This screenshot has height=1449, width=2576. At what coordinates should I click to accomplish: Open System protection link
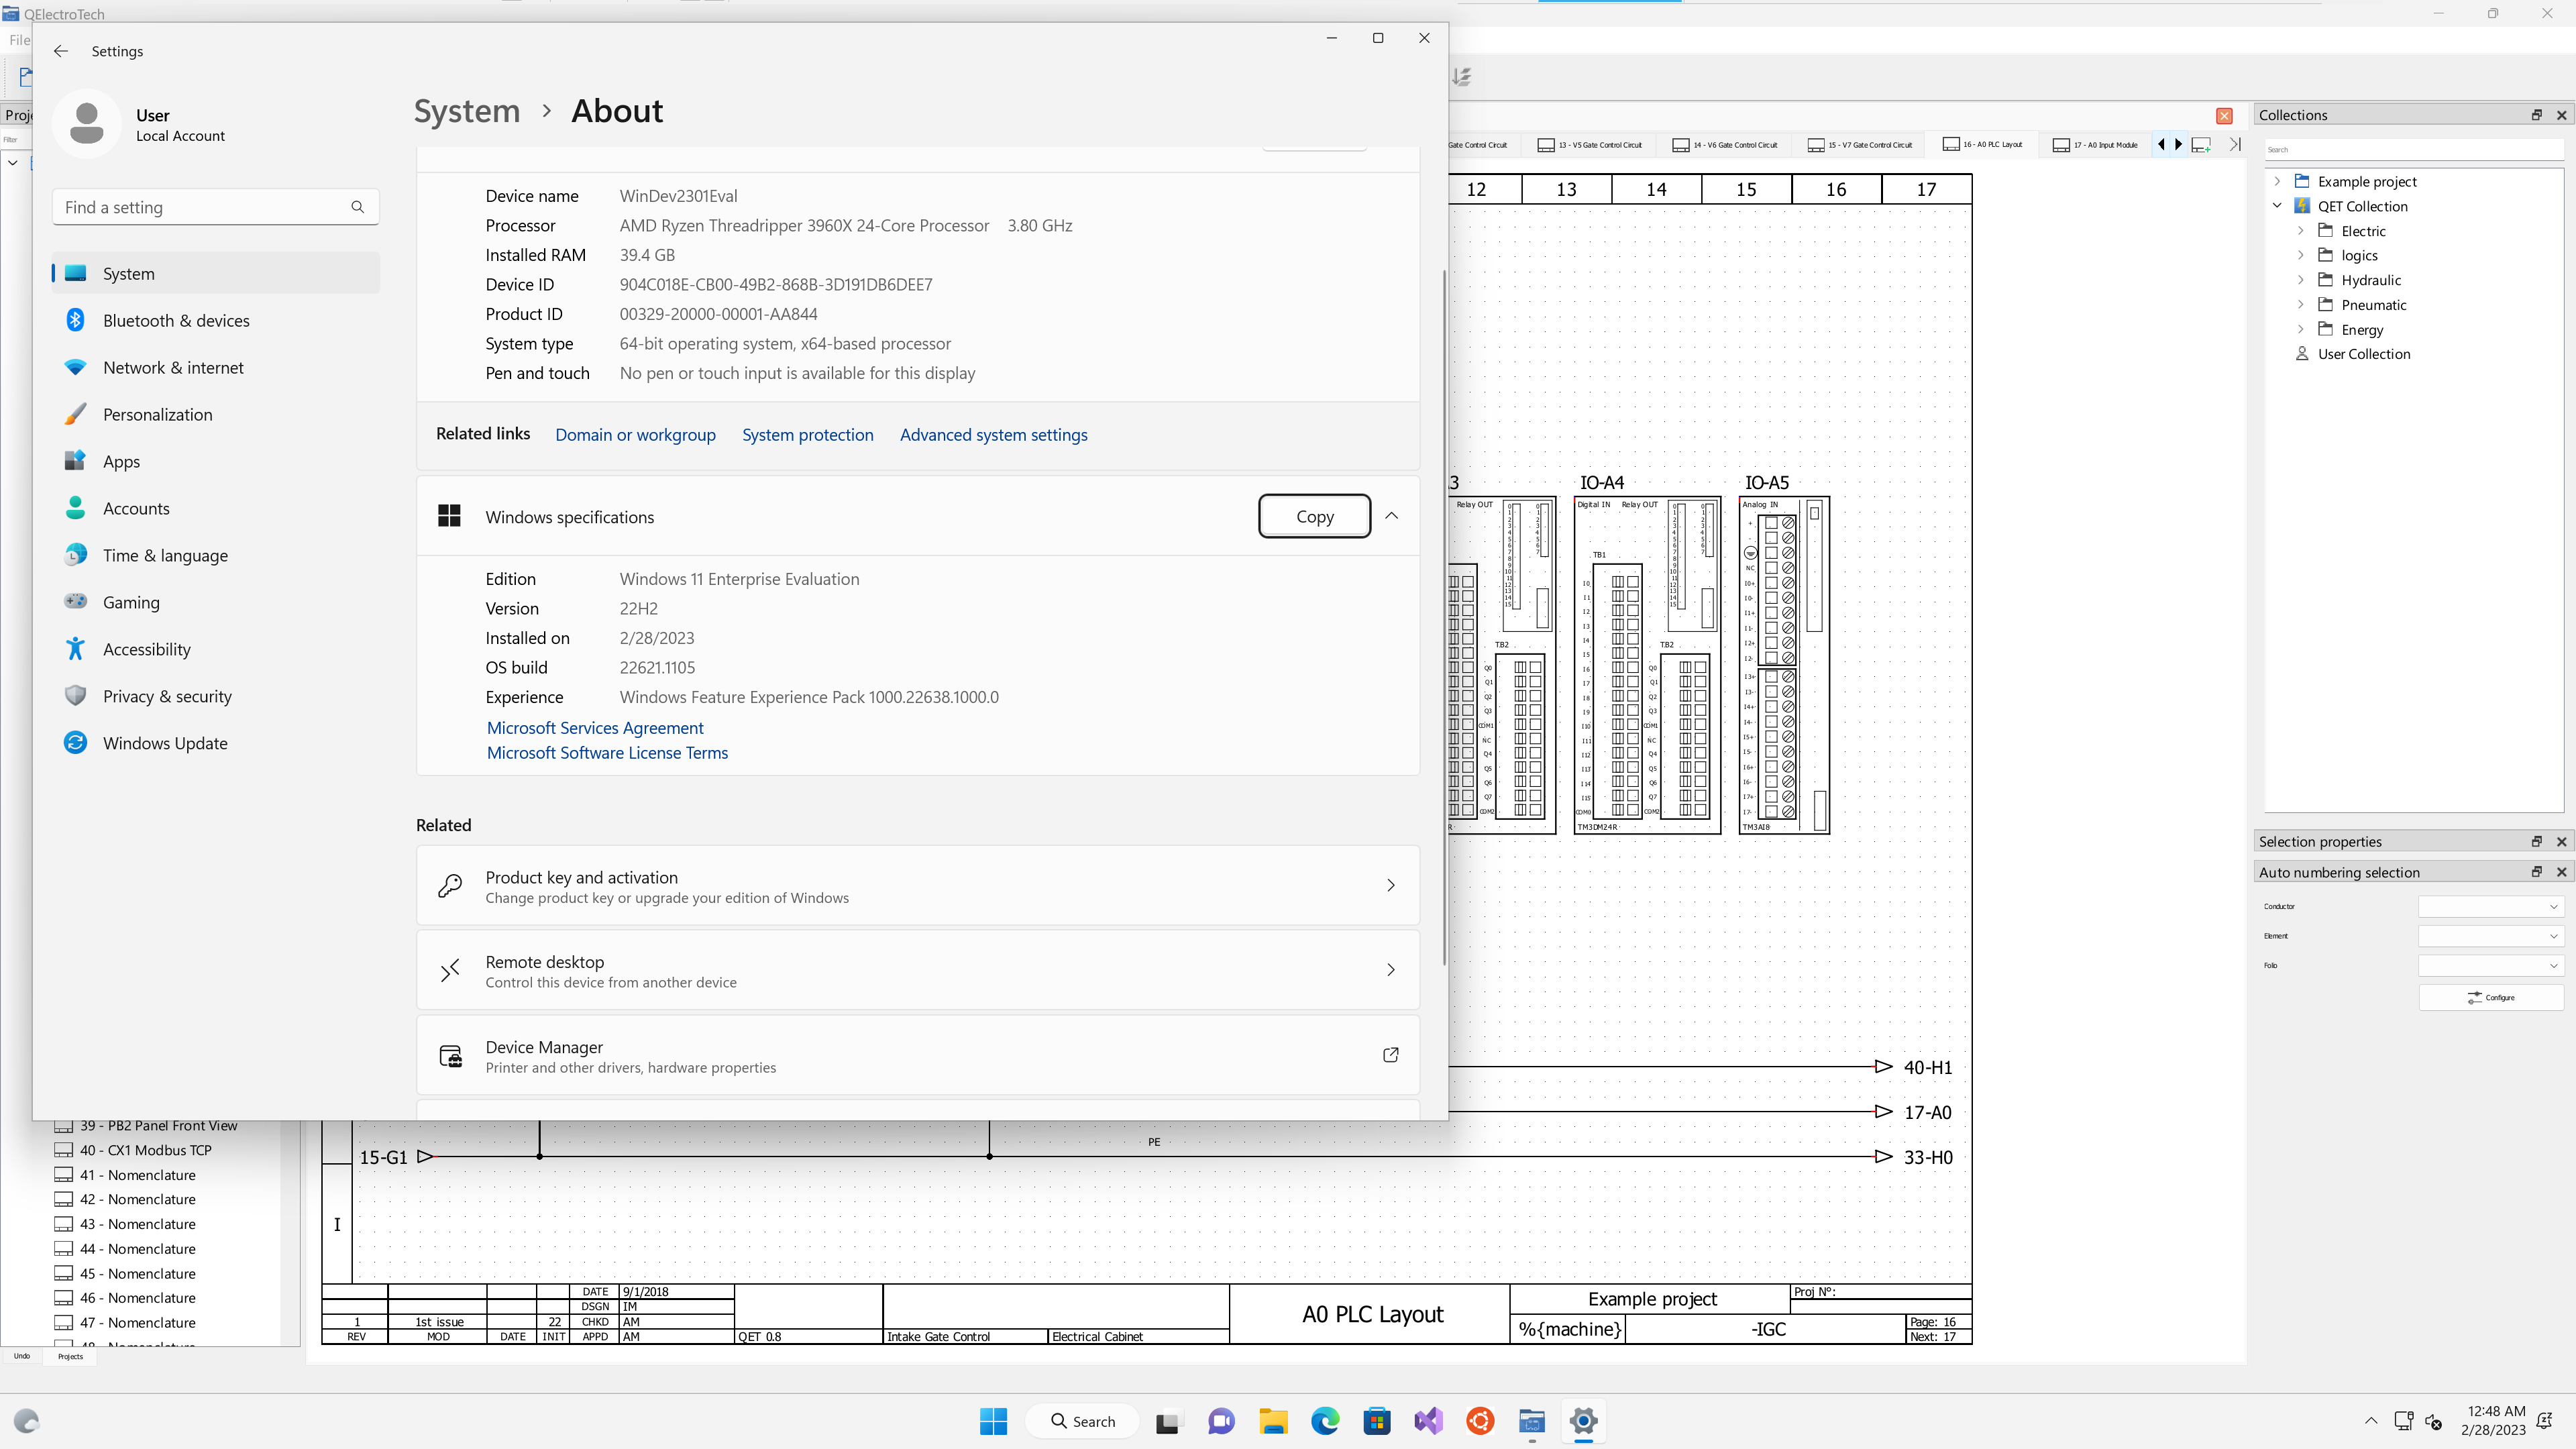click(807, 434)
